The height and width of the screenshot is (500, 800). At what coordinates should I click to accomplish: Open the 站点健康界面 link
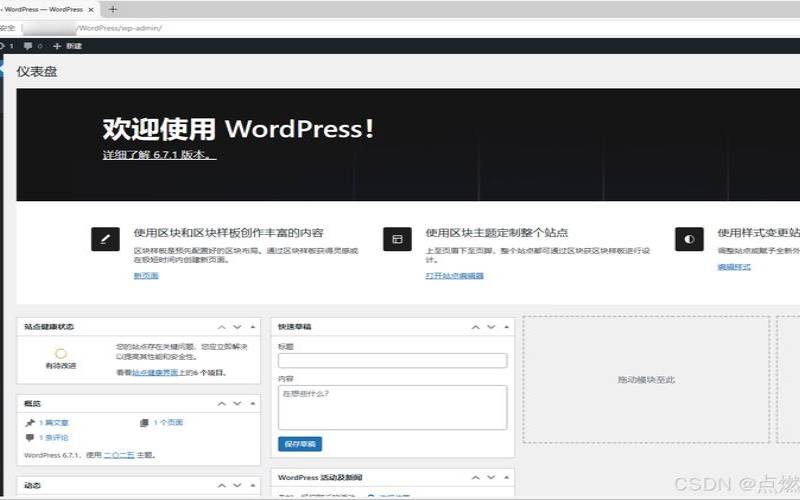pos(155,372)
